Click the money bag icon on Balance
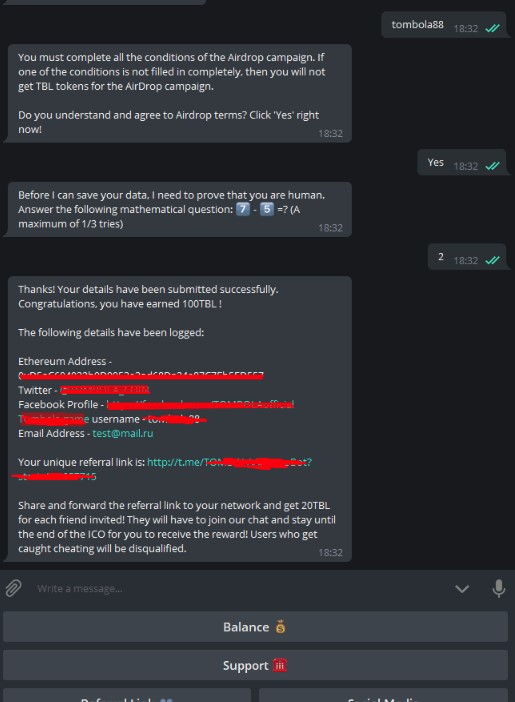The image size is (515, 702). pyautogui.click(x=280, y=627)
